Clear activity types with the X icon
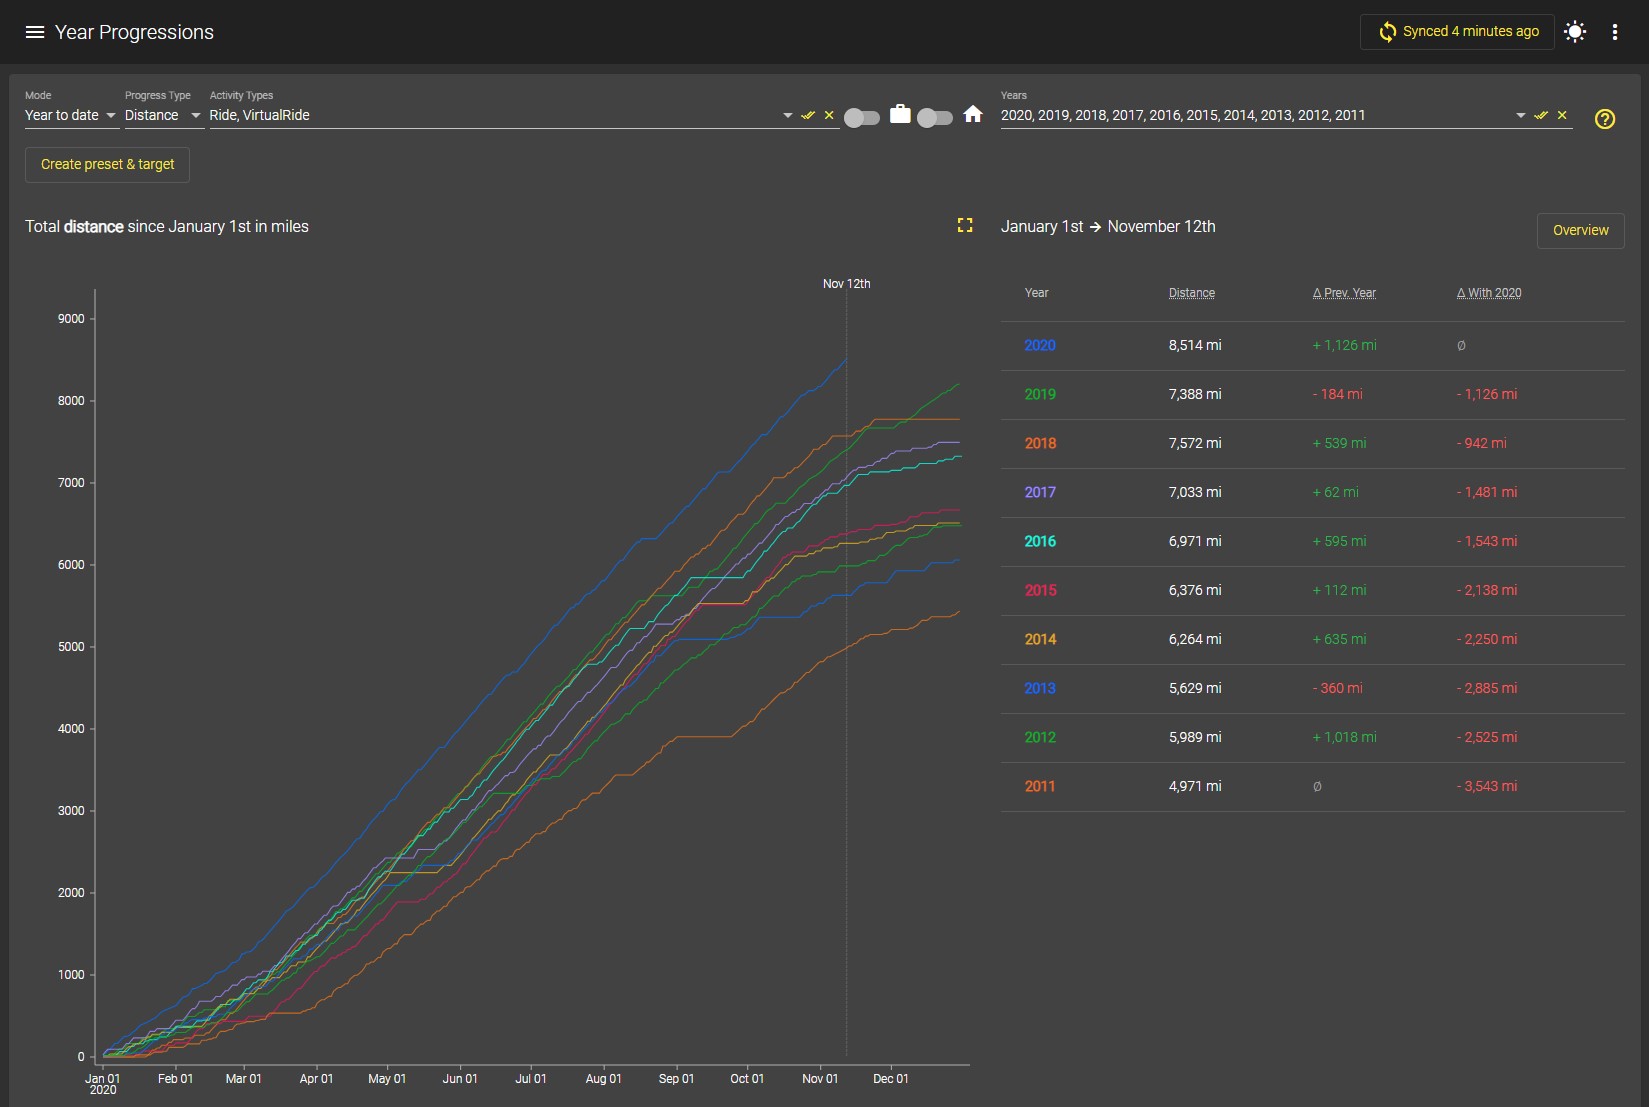1649x1107 pixels. 829,115
